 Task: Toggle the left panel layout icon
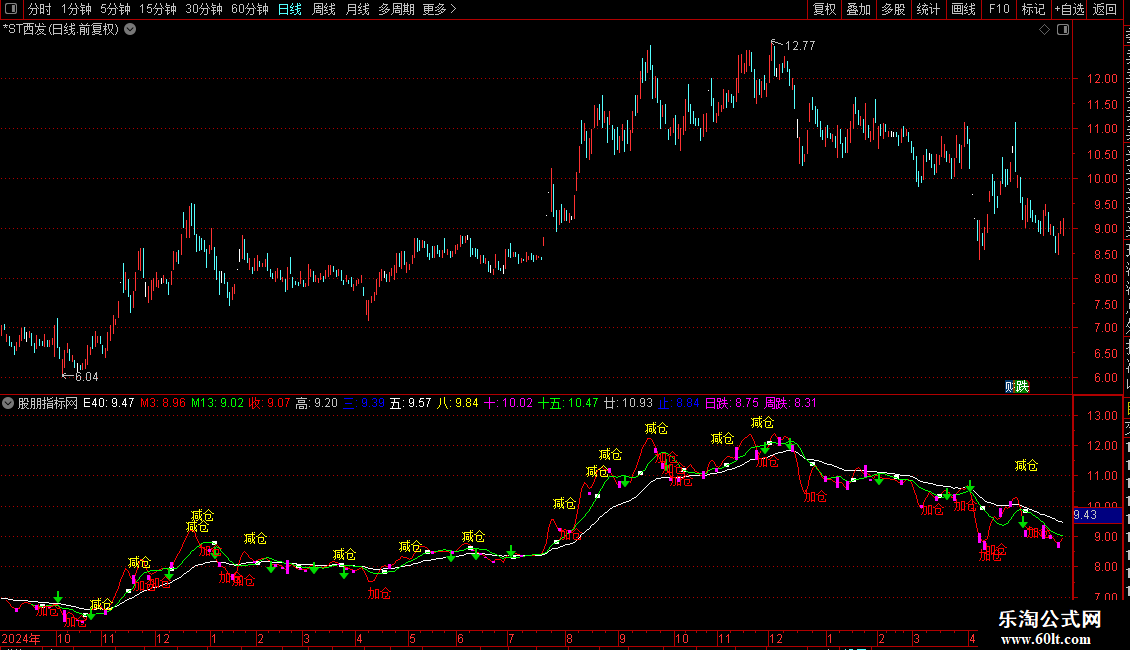pos(11,9)
